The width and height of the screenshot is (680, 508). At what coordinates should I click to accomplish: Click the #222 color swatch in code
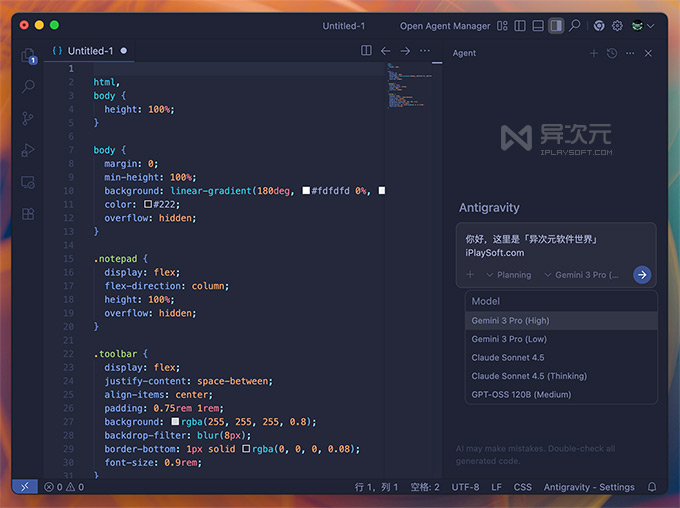click(x=148, y=204)
